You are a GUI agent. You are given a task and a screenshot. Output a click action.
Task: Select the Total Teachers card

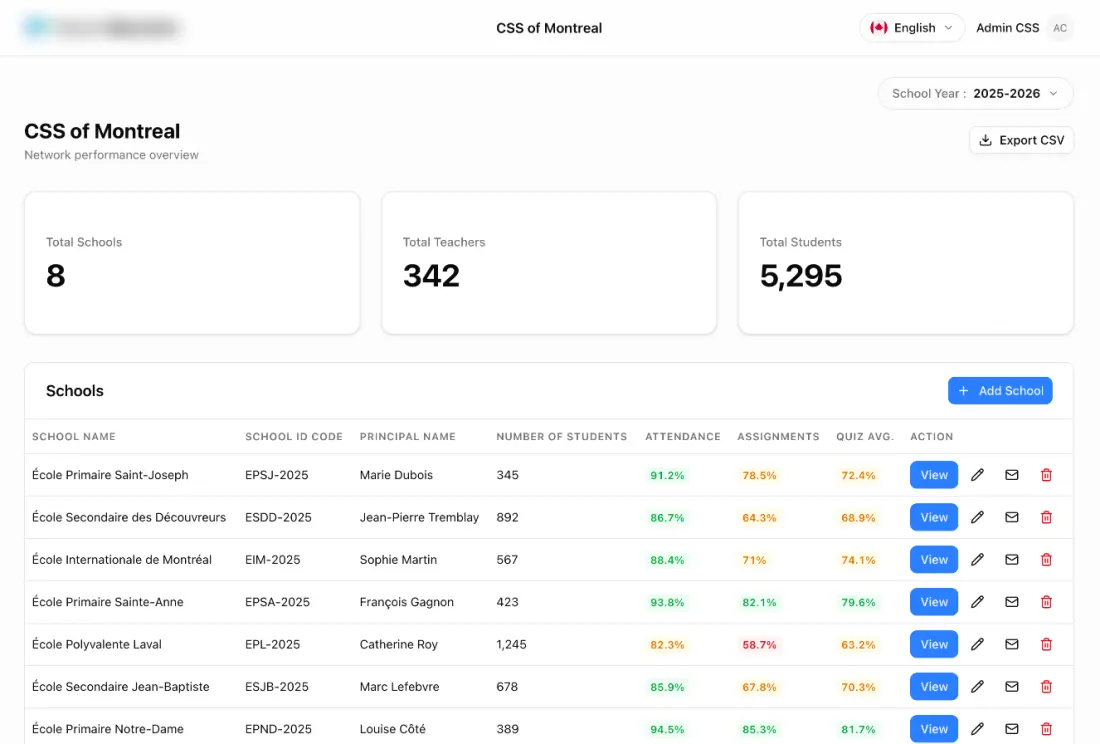pos(549,263)
